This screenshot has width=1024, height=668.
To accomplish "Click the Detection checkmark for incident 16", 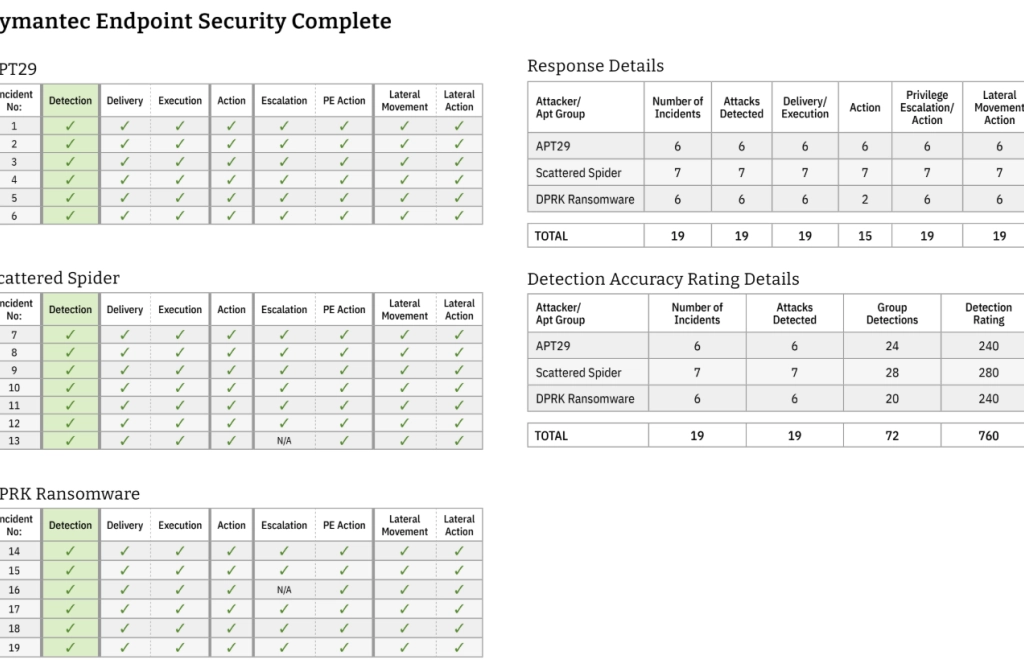I will click(70, 590).
